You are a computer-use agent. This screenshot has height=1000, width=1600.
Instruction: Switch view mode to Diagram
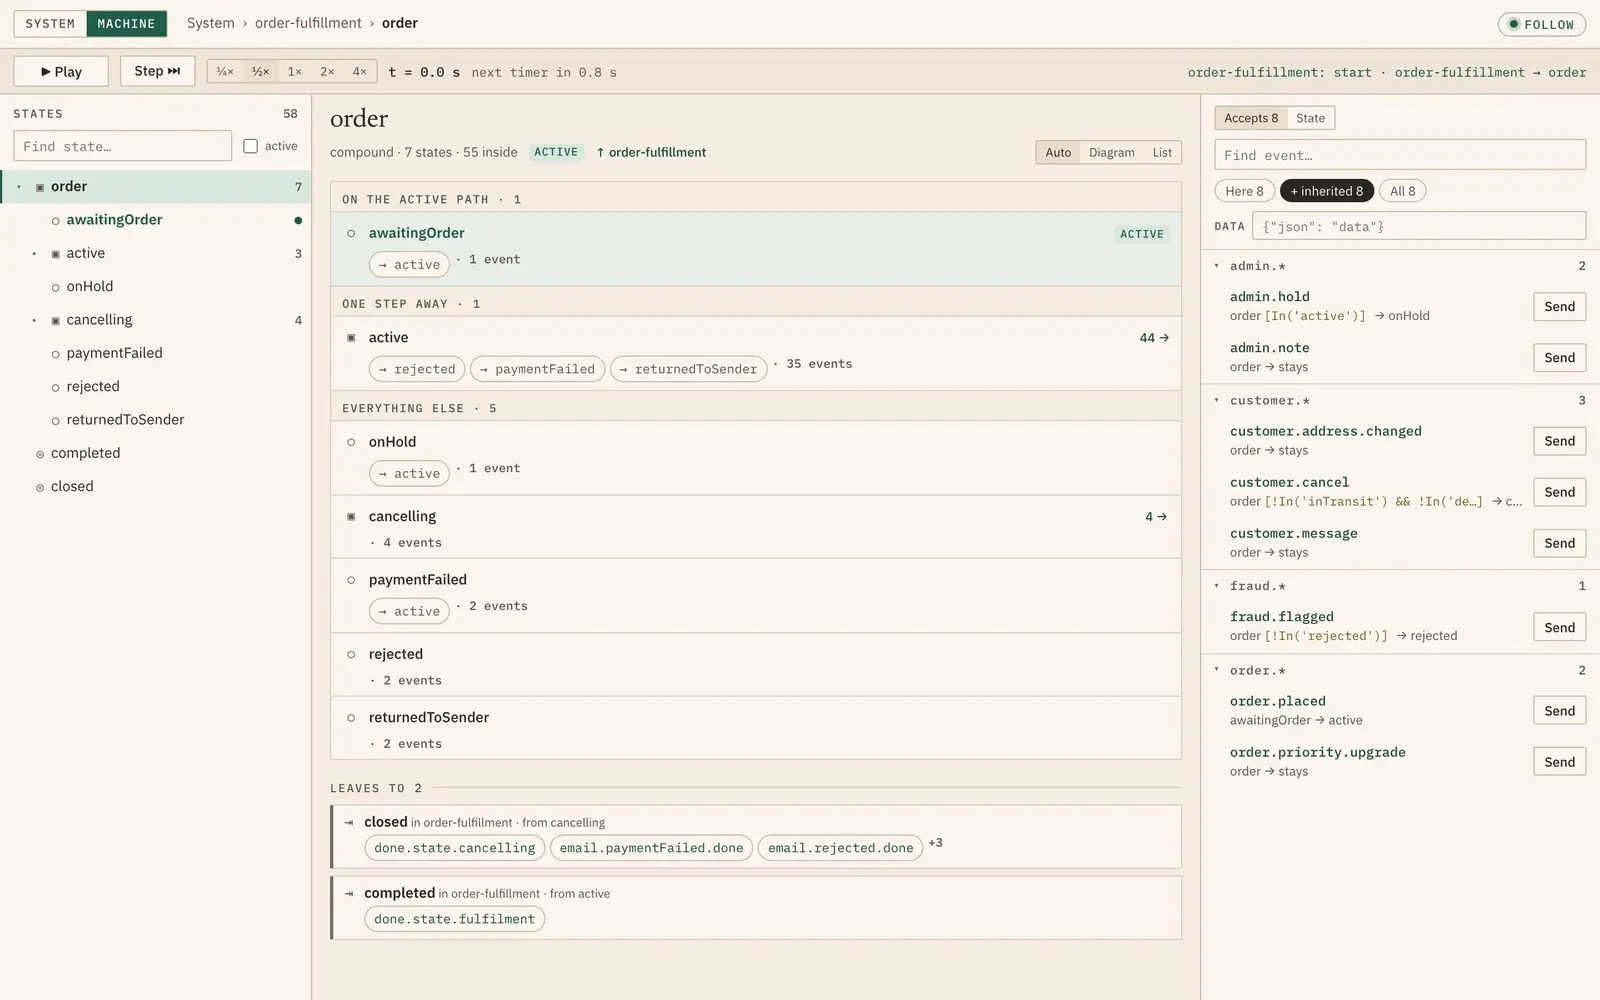(1112, 153)
